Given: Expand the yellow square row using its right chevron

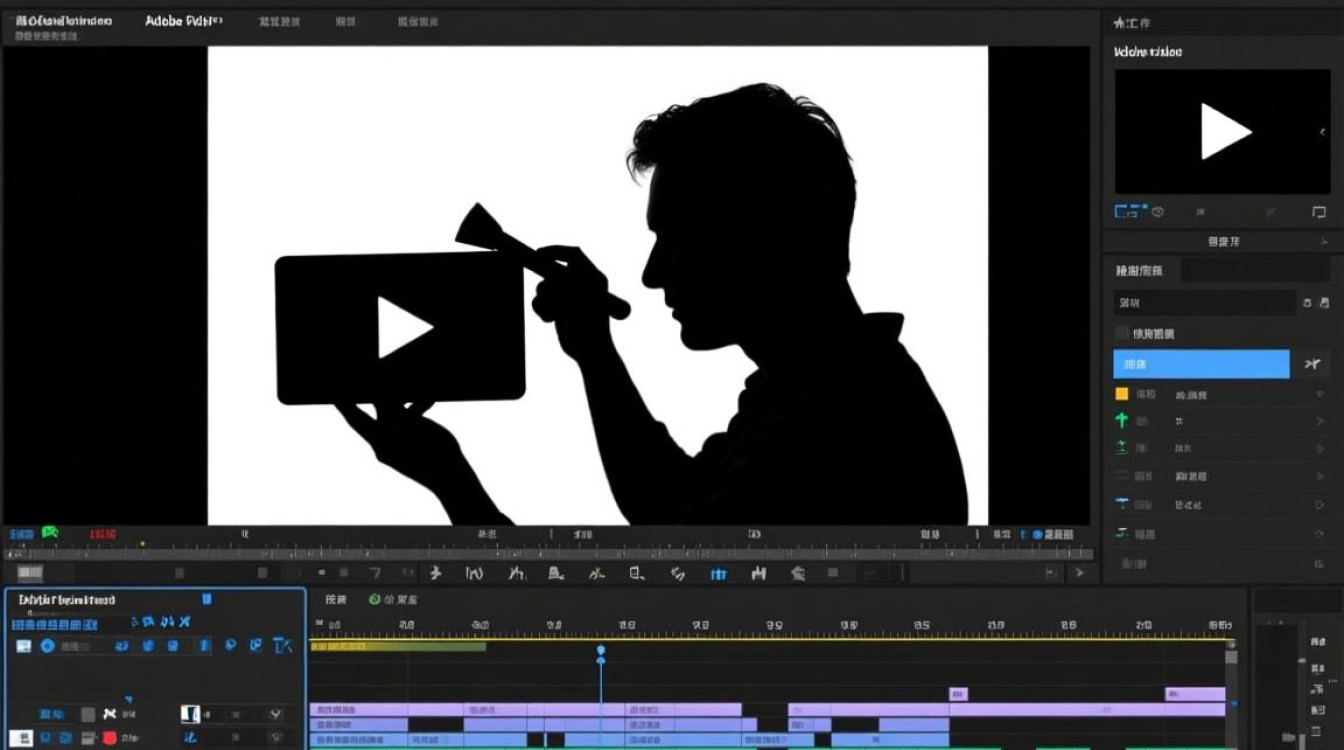Looking at the screenshot, I should [x=1320, y=395].
